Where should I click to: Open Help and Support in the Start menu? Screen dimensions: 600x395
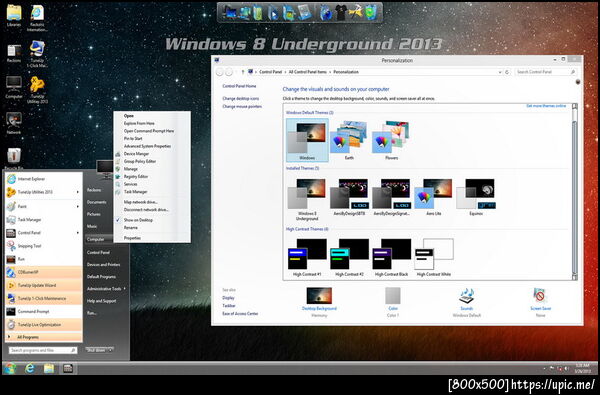coord(101,301)
